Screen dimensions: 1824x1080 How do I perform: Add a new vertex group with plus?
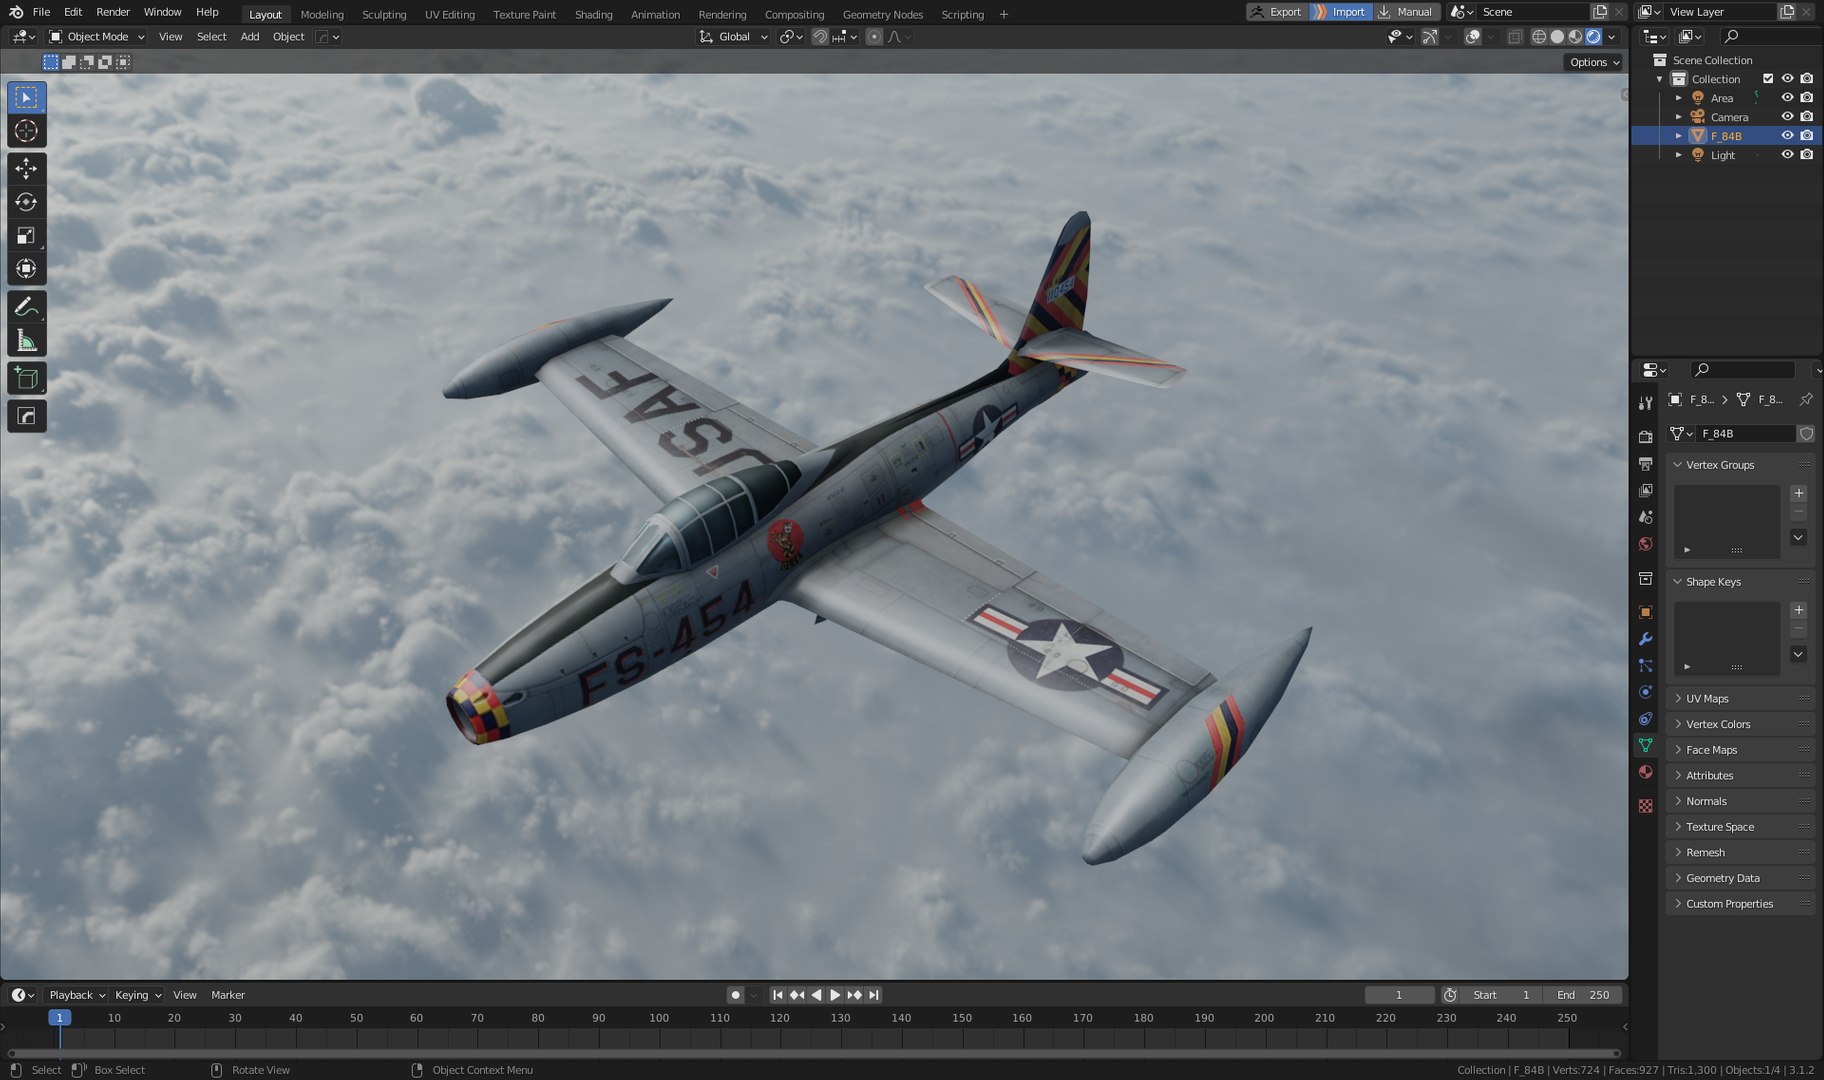(x=1798, y=493)
